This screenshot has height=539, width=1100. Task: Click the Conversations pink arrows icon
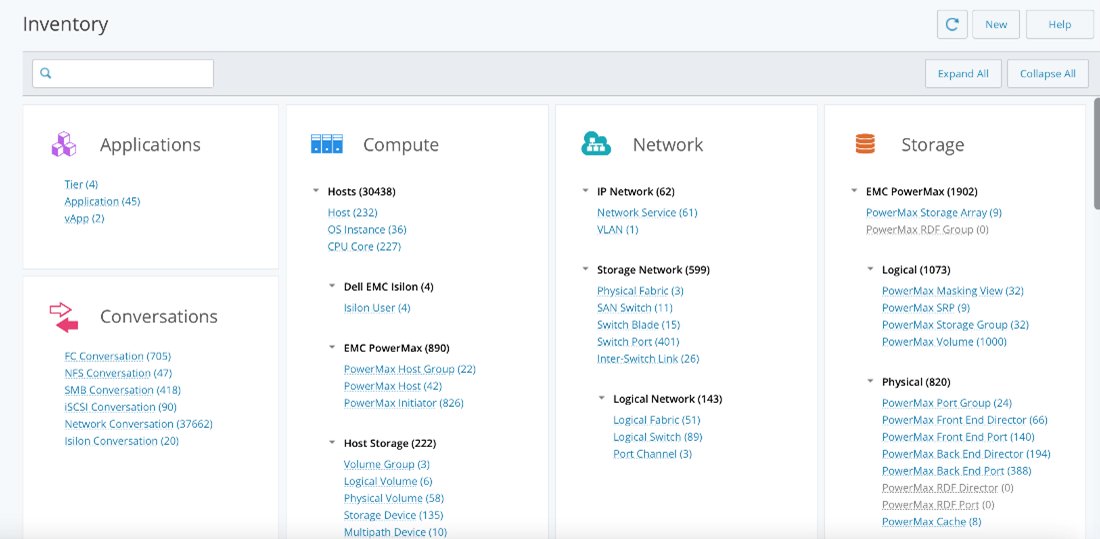(x=64, y=317)
